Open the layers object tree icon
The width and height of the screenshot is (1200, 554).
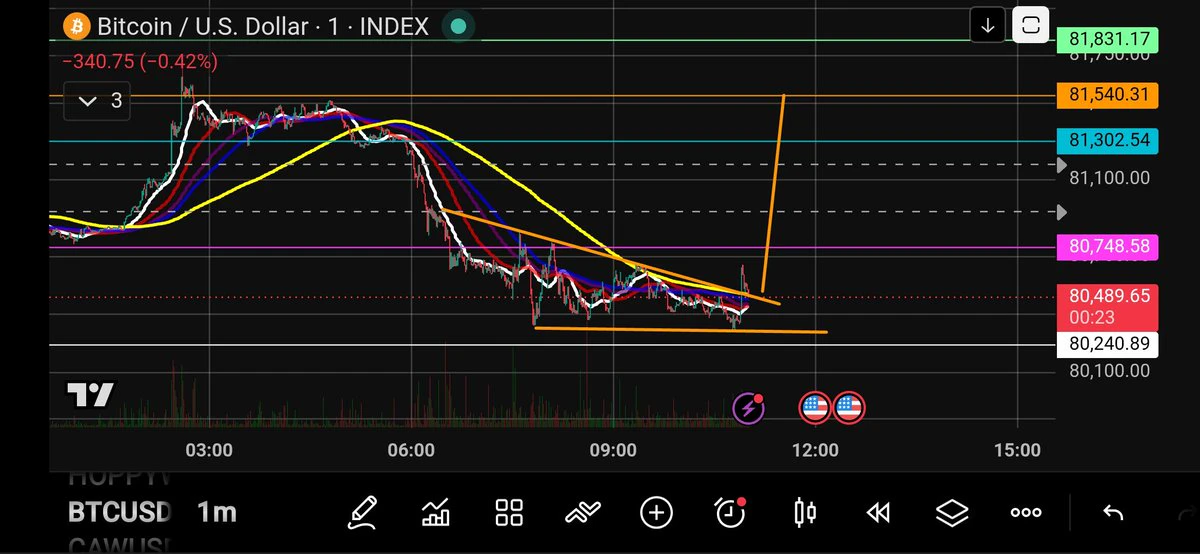coord(952,513)
